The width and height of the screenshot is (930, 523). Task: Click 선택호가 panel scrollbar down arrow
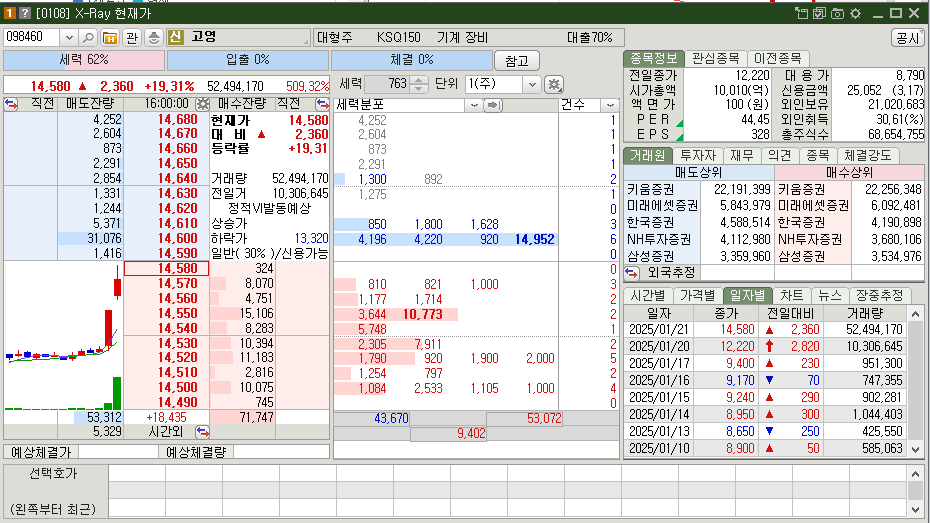click(916, 509)
